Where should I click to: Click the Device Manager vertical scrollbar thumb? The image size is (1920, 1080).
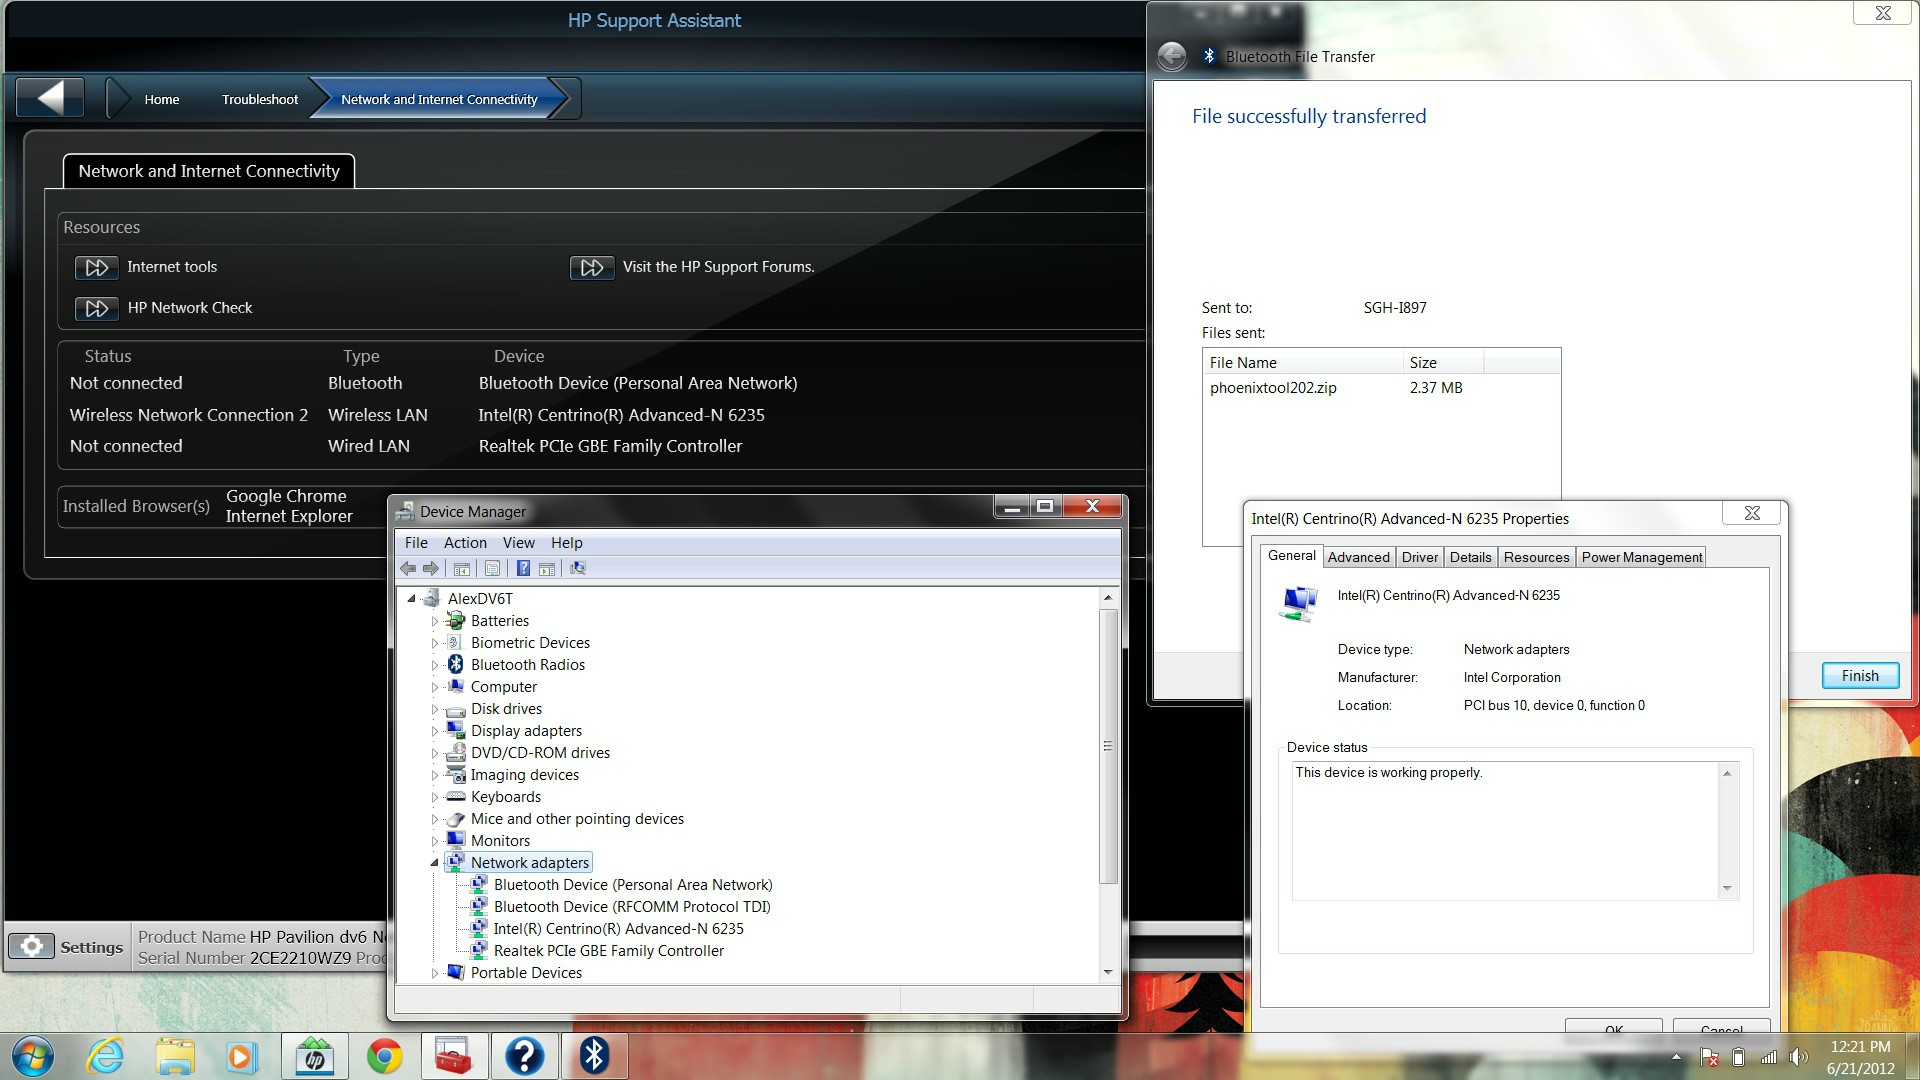(1107, 746)
